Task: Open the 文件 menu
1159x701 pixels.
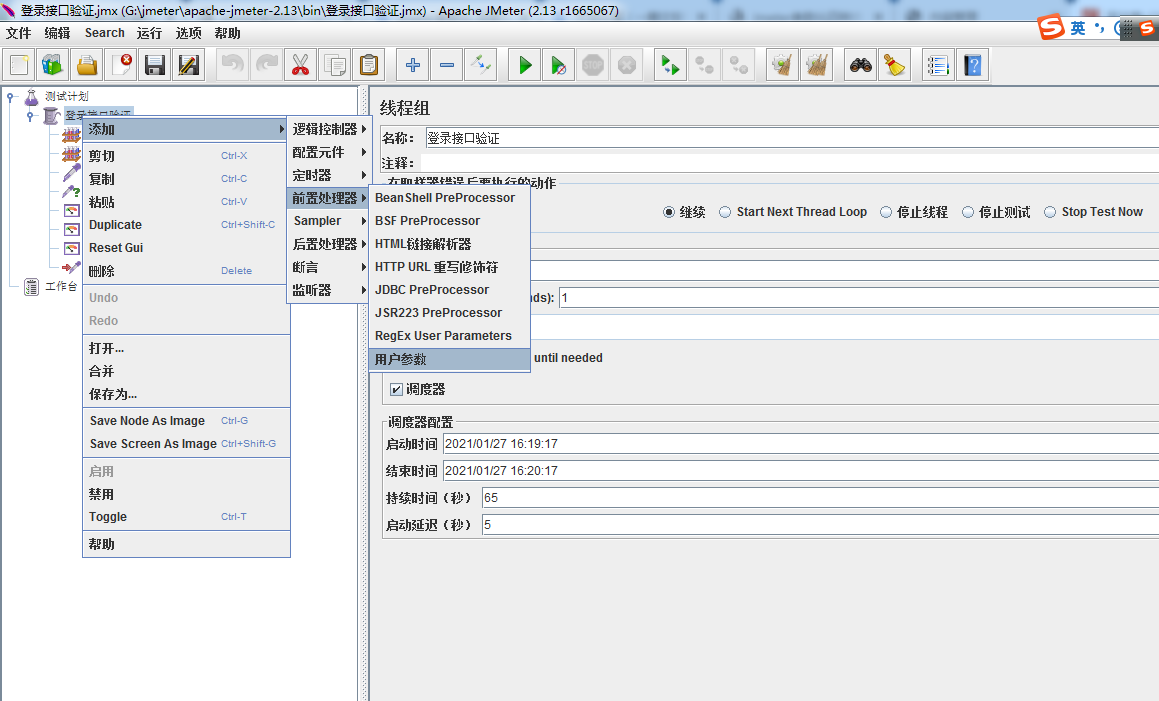Action: (x=18, y=33)
